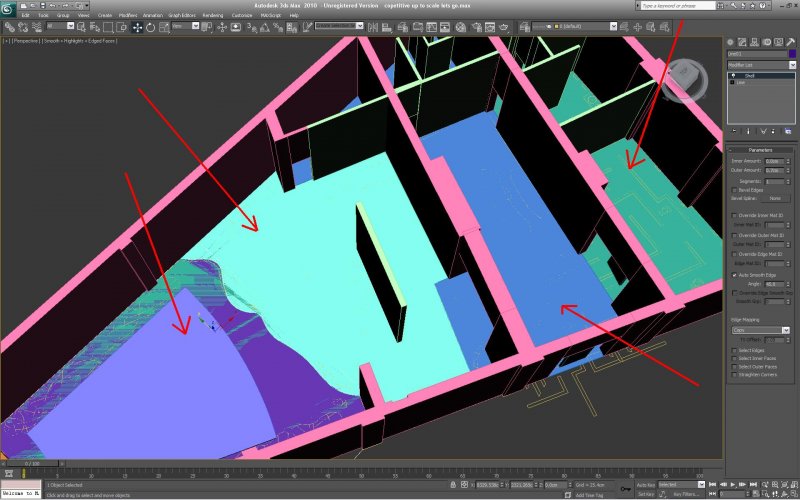Select the Move transform tool

[x=136, y=27]
